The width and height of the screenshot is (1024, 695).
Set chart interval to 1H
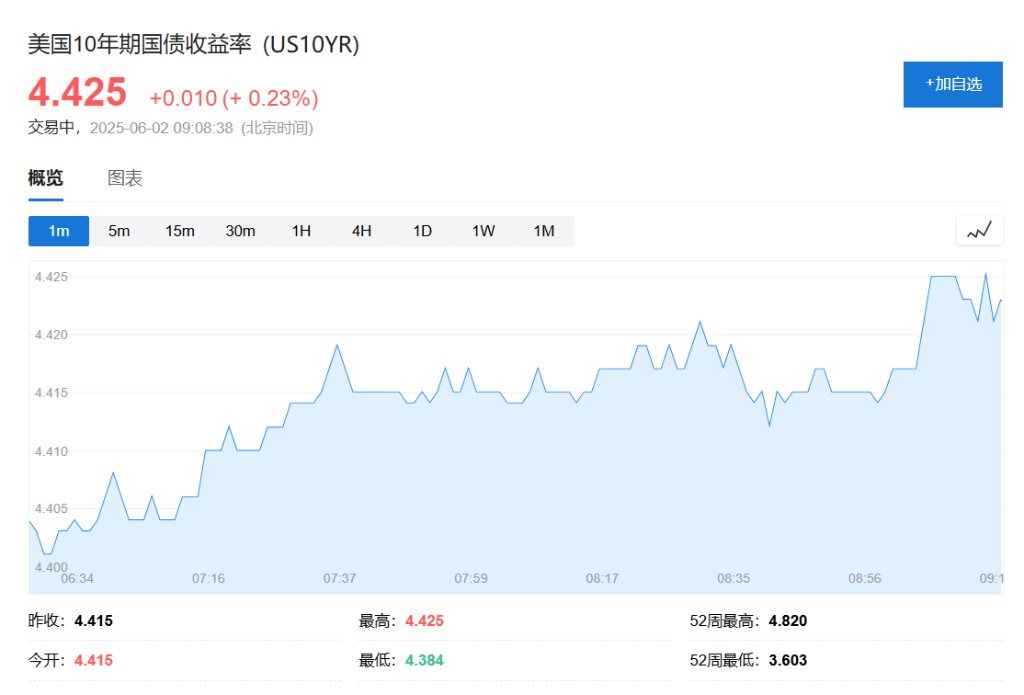point(301,231)
